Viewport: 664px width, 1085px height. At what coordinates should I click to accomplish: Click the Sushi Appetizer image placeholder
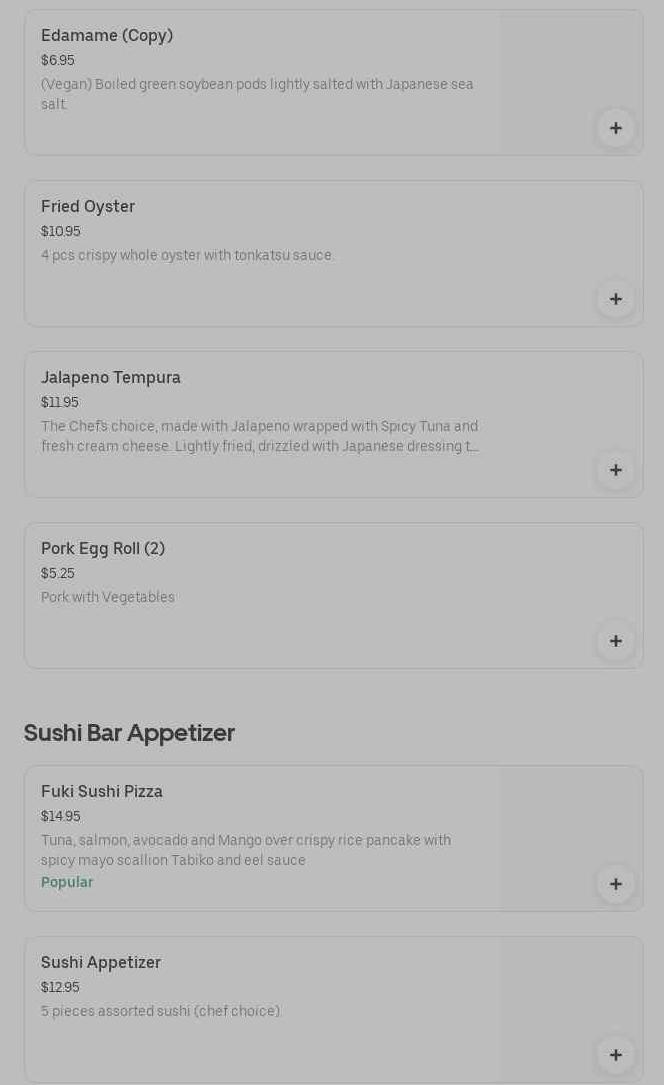[570, 995]
